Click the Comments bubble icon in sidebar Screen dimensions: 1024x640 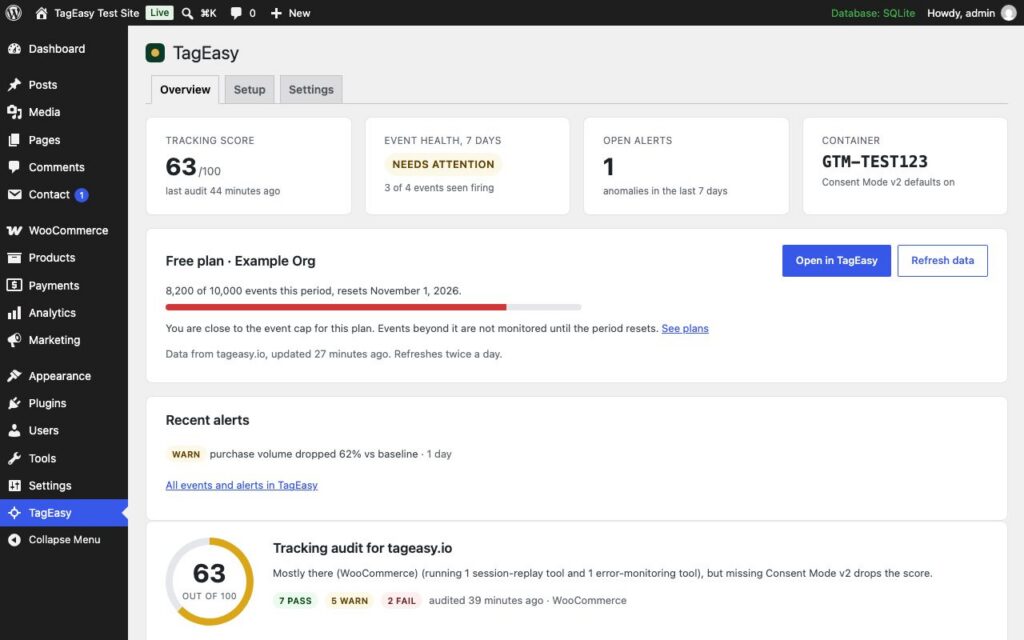point(14,167)
